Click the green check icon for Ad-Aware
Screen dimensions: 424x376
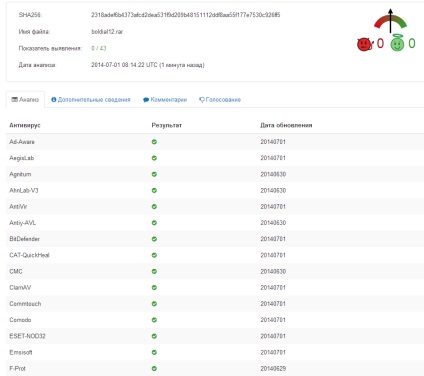click(154, 142)
